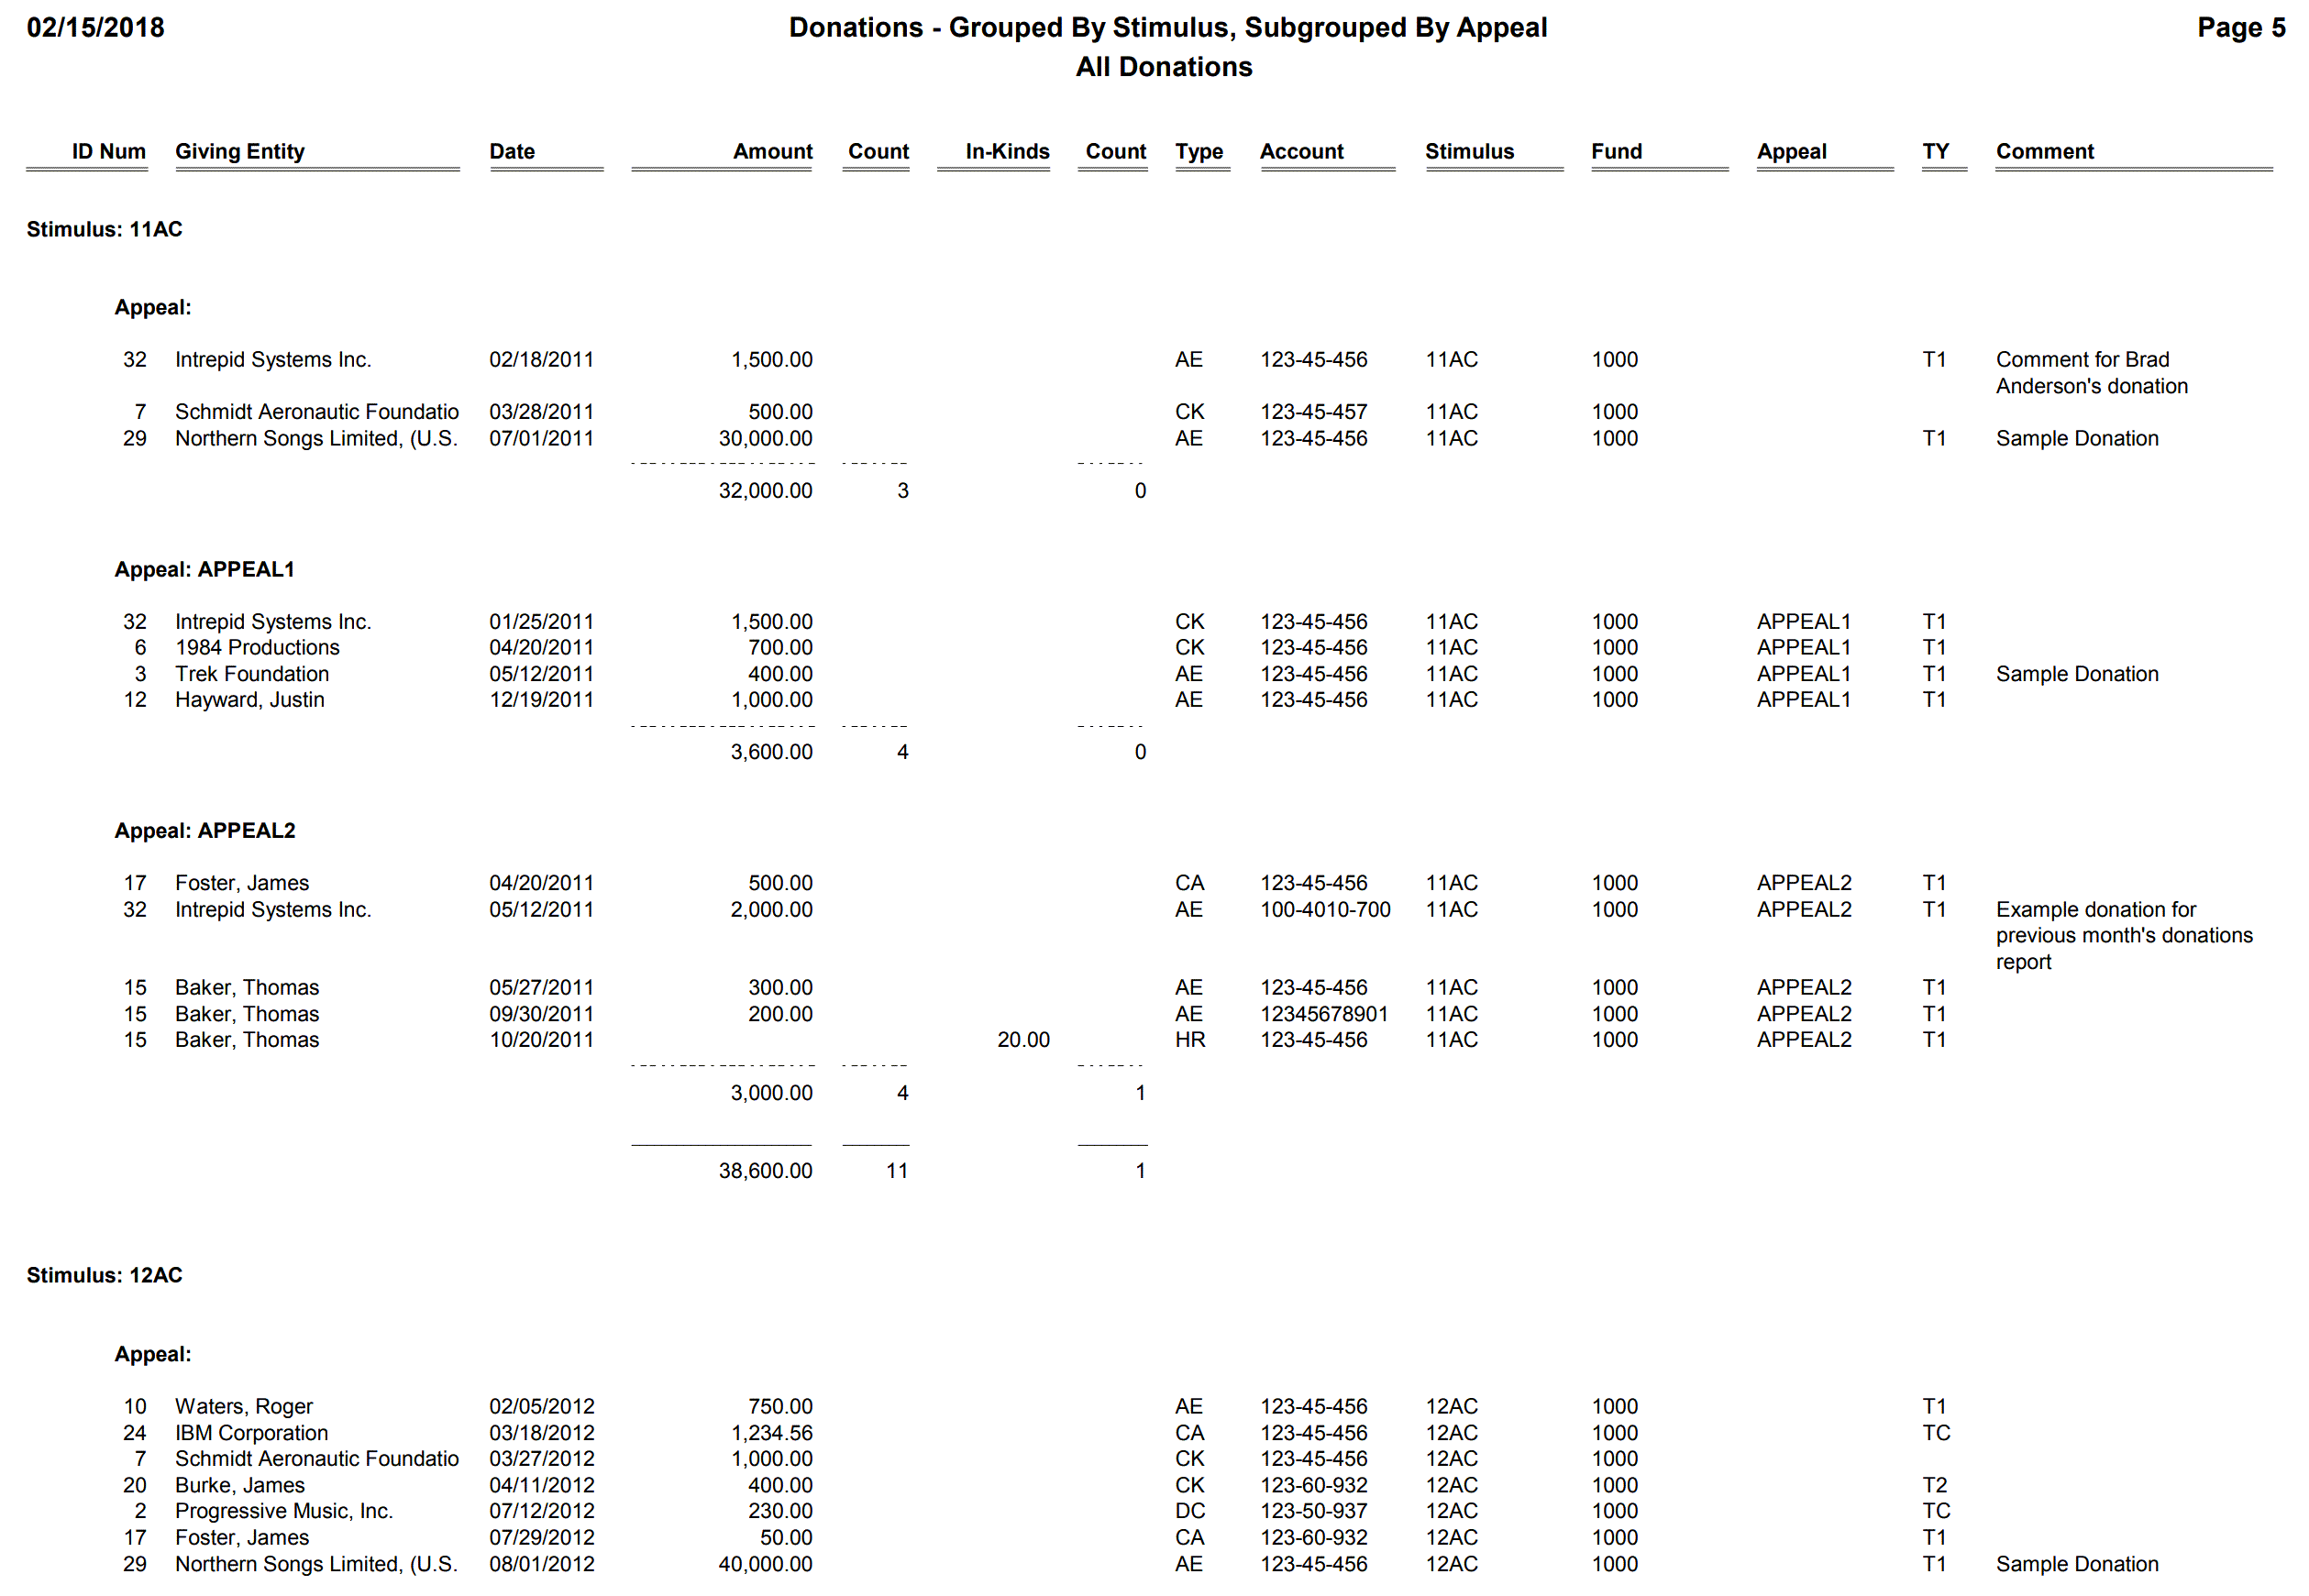Click the 'Stimulus: 12AC' group heading
The height and width of the screenshot is (1596, 2309).
click(104, 1275)
